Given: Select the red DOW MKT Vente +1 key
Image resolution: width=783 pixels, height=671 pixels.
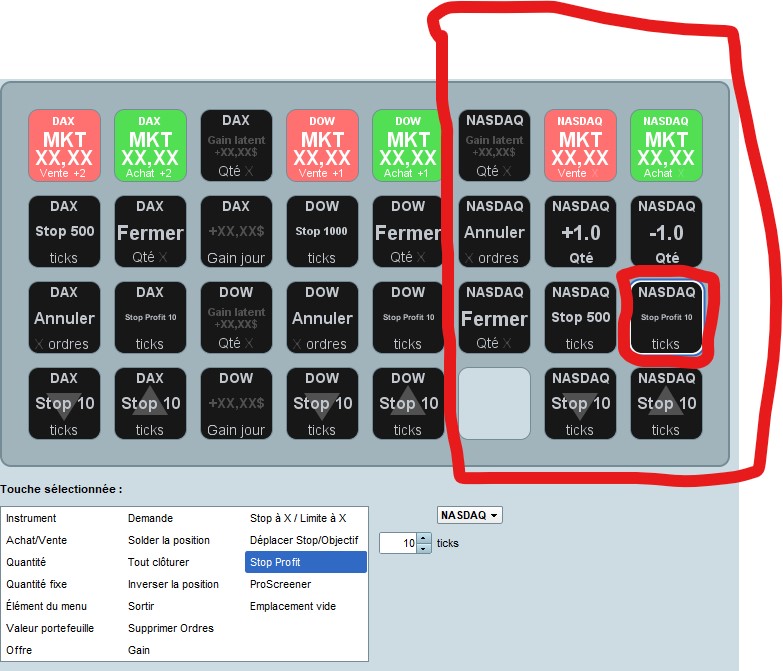Looking at the screenshot, I should coord(322,145).
